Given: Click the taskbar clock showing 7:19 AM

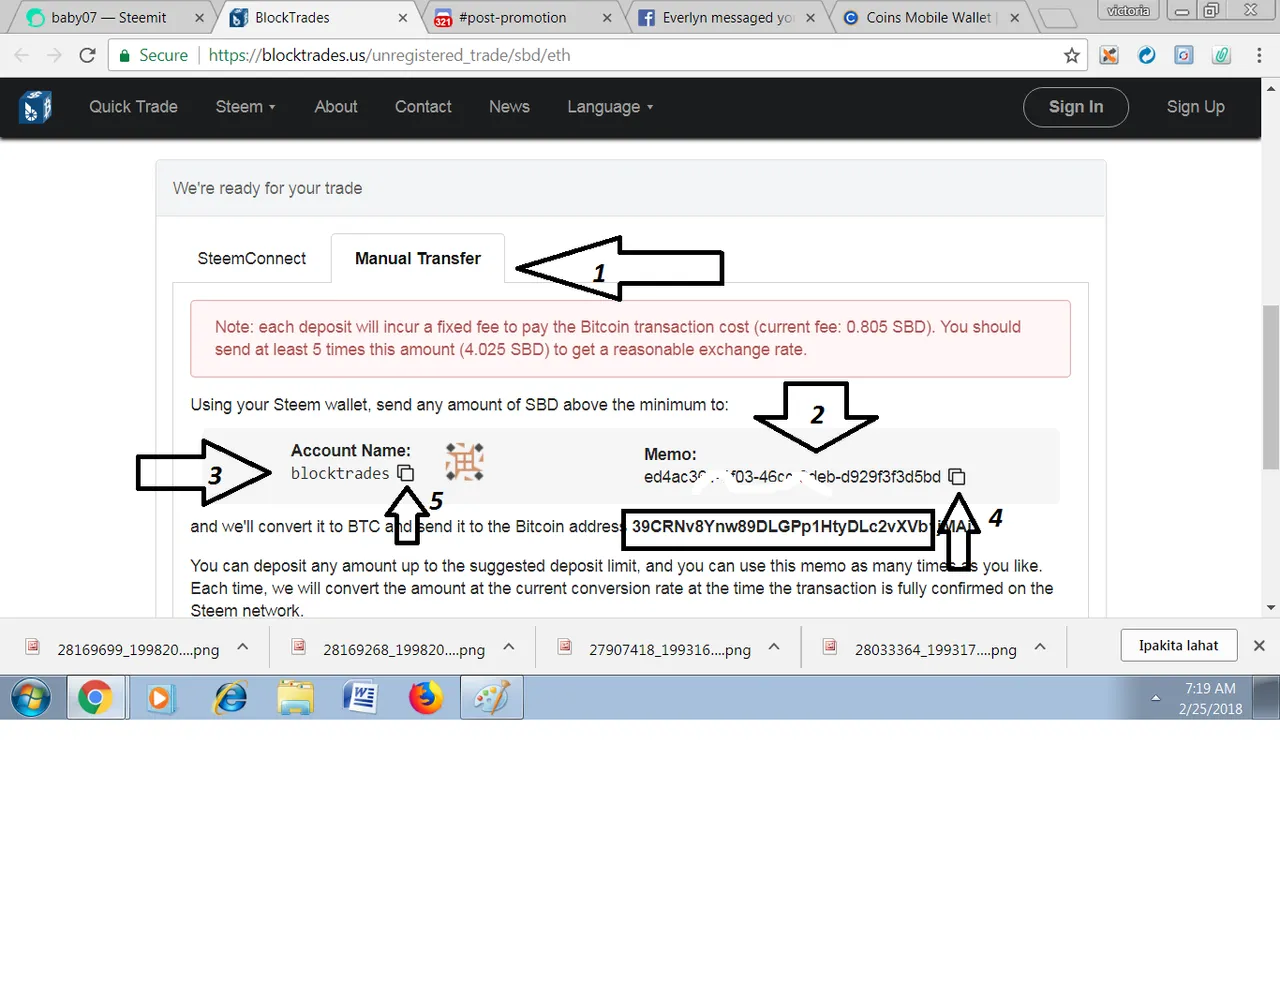Looking at the screenshot, I should [x=1210, y=698].
